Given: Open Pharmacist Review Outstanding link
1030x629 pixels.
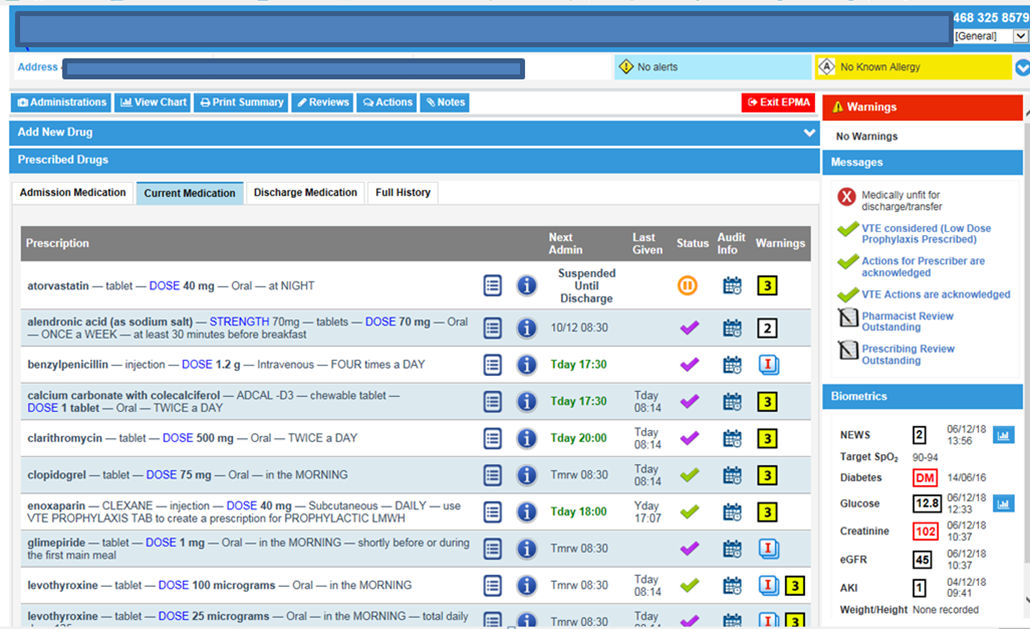Looking at the screenshot, I should (907, 322).
